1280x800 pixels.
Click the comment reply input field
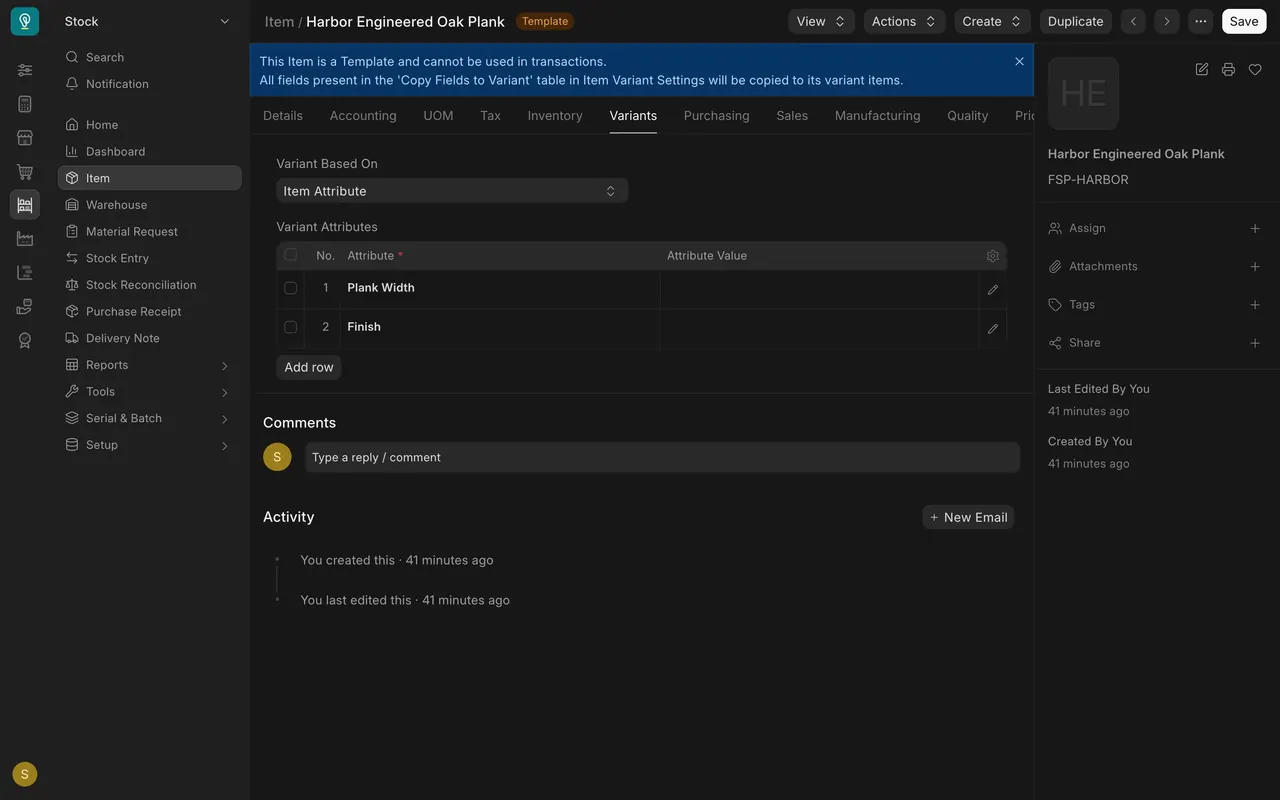(x=662, y=457)
